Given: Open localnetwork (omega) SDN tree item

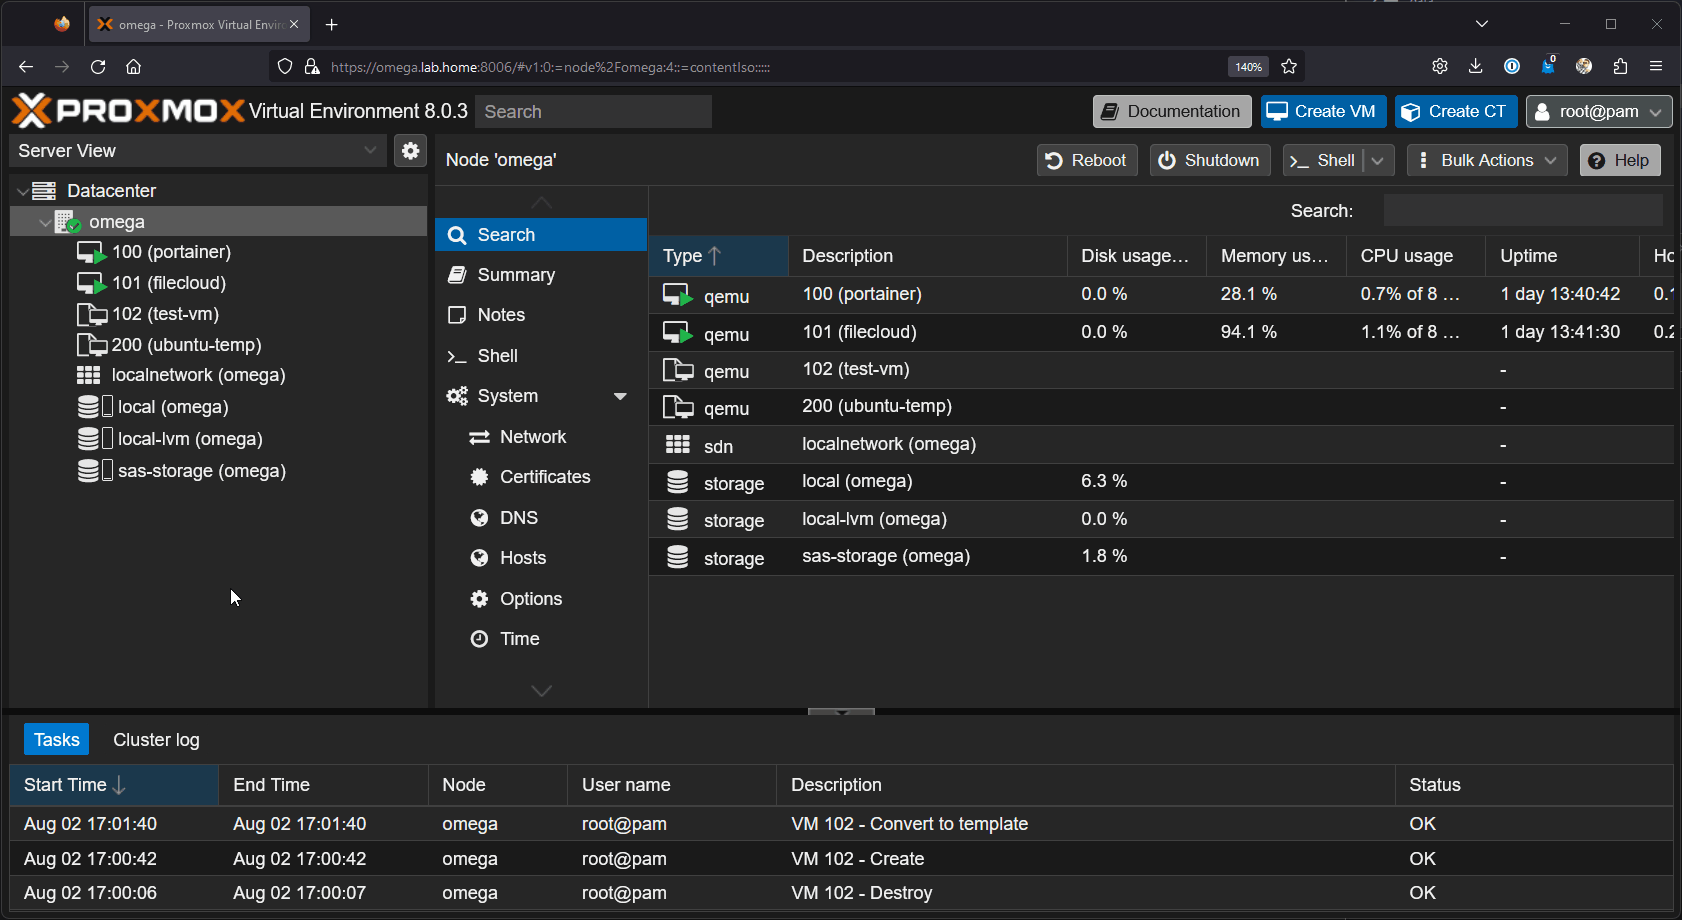Looking at the screenshot, I should [198, 375].
